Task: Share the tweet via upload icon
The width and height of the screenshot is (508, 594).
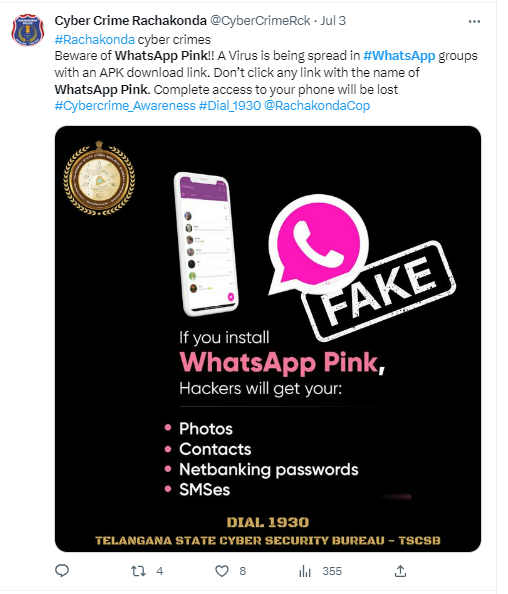Action: 400,571
